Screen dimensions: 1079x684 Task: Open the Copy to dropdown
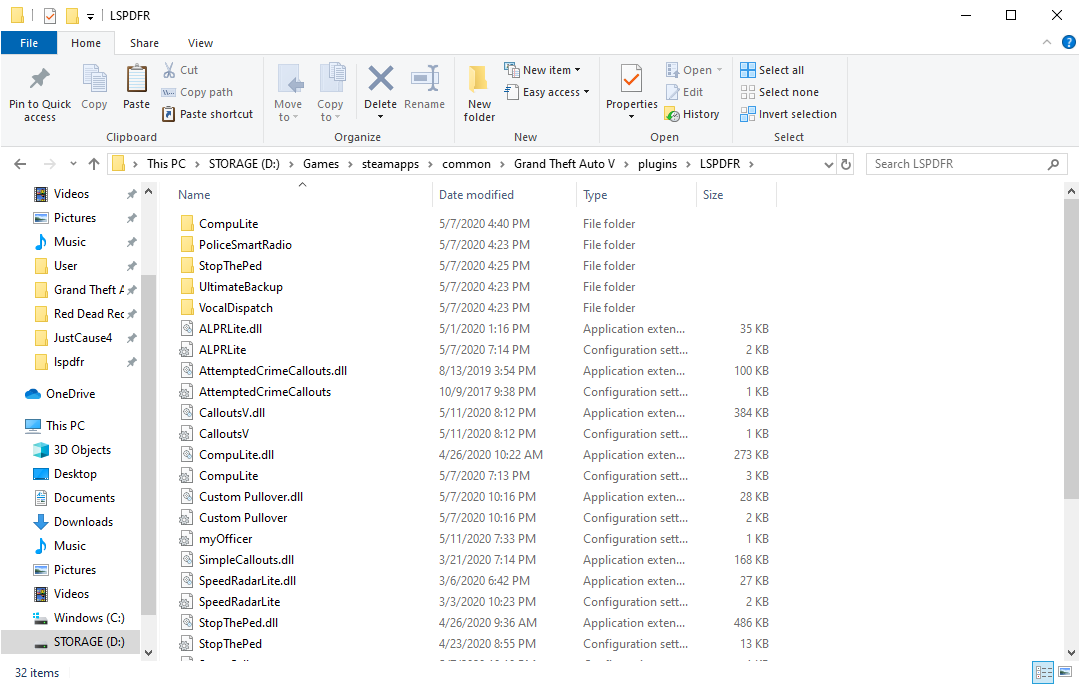pos(330,110)
